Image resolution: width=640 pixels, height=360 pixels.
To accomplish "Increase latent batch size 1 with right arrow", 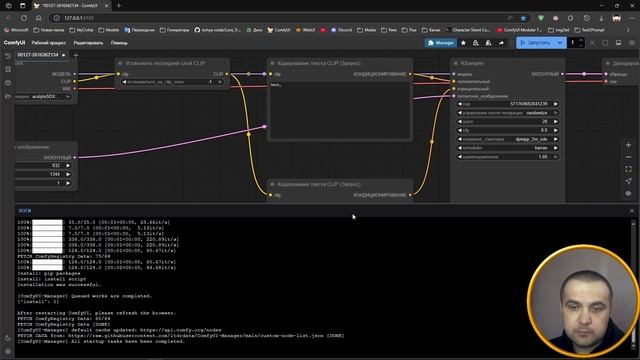I will click(68, 183).
